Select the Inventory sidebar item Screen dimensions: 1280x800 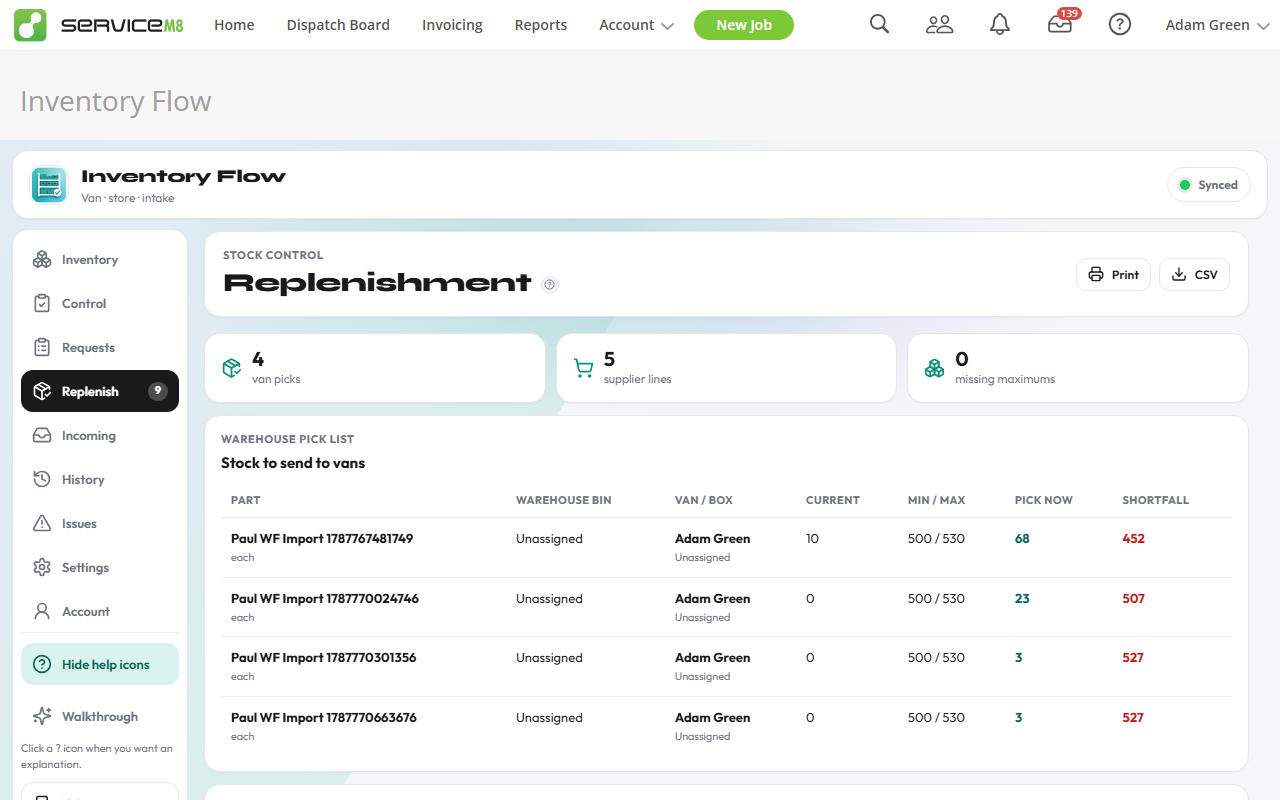coord(100,260)
